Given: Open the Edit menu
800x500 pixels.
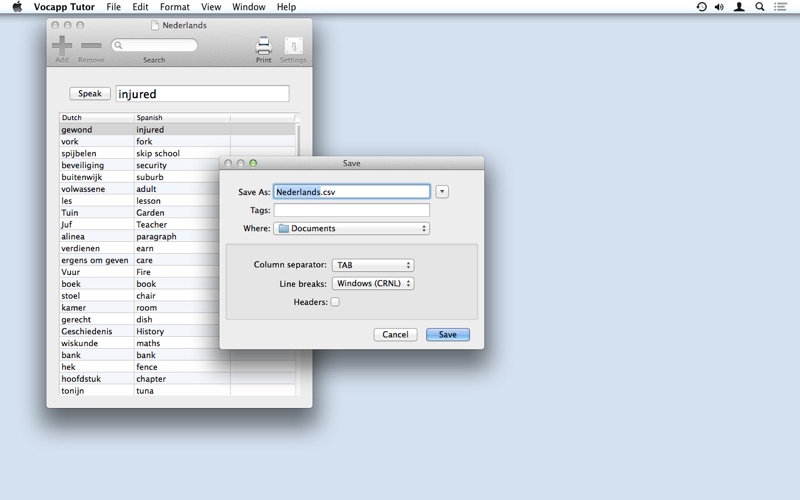Looking at the screenshot, I should 140,7.
